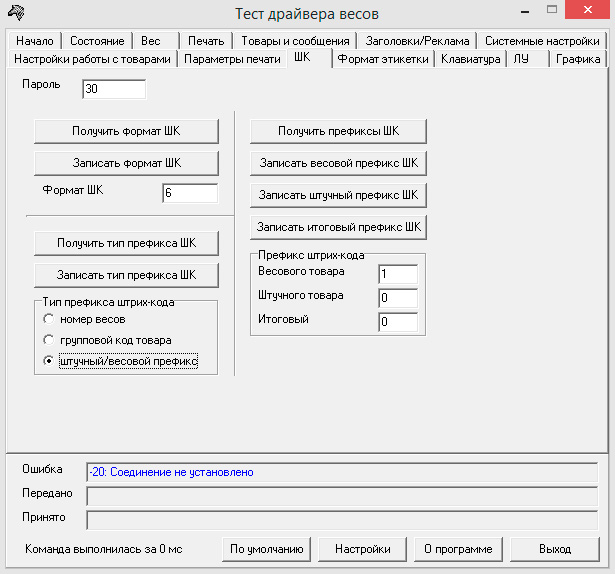615x574 pixels.
Task: Click the Принято output field
Action: 342,520
